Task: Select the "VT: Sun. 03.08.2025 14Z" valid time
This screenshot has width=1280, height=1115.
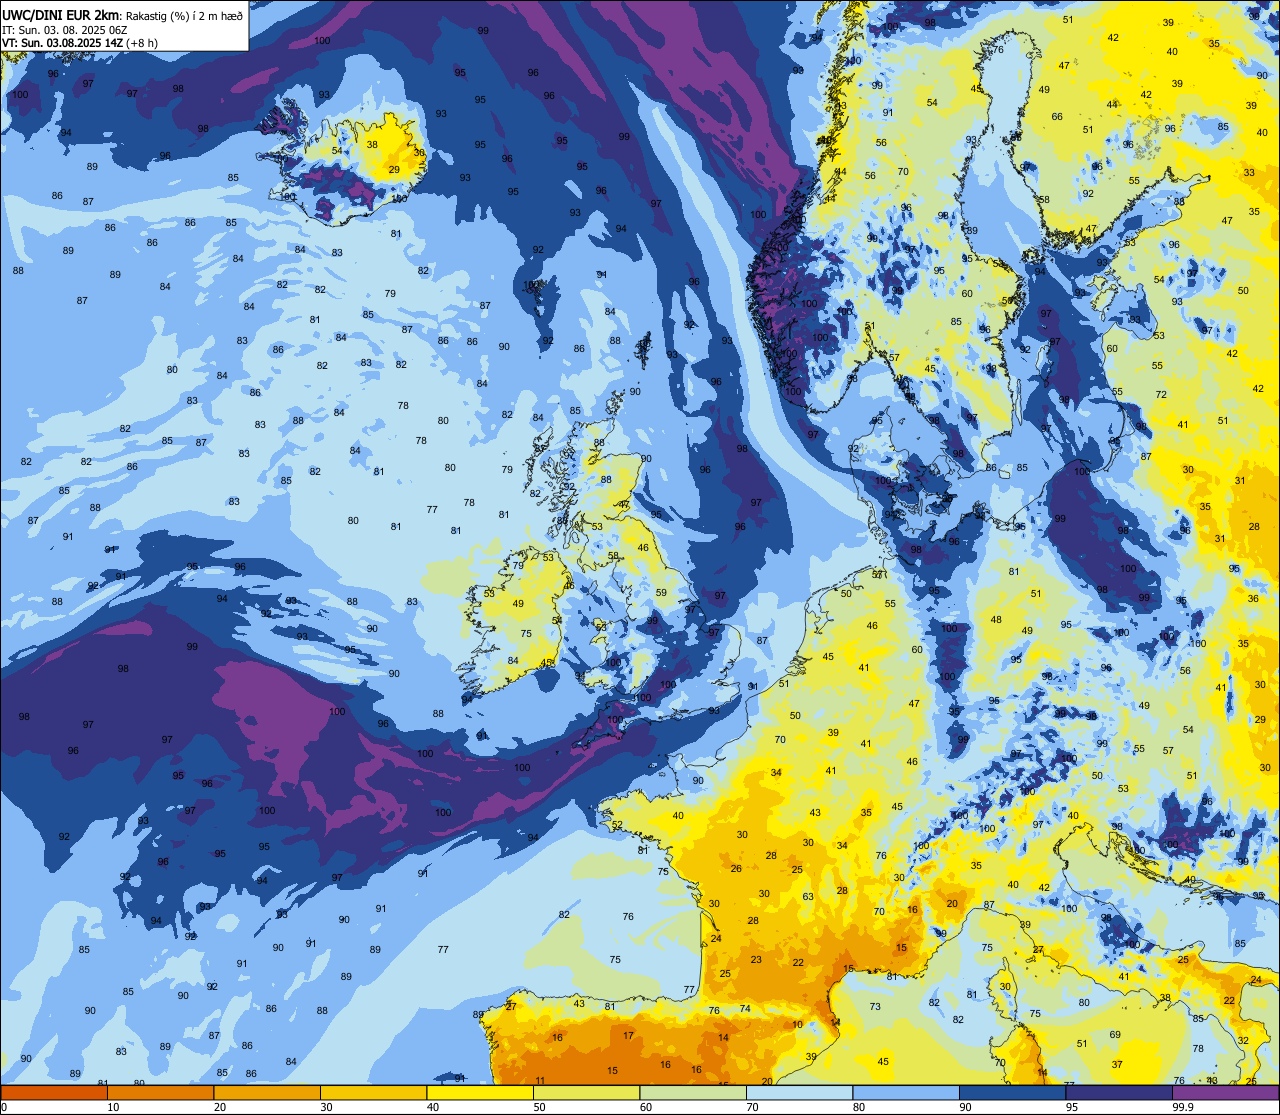Action: click(62, 43)
